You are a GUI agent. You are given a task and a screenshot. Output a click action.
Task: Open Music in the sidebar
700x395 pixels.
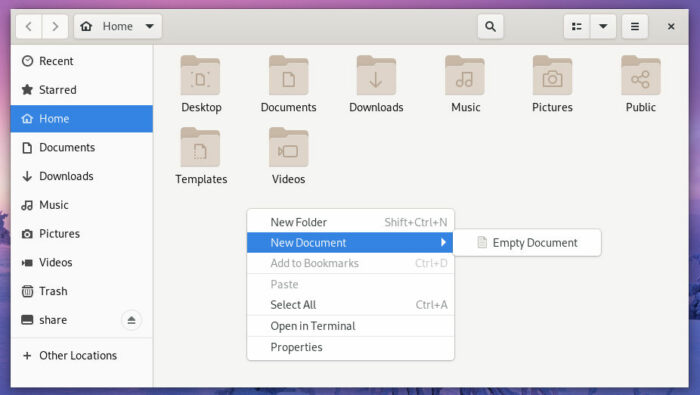pos(82,205)
